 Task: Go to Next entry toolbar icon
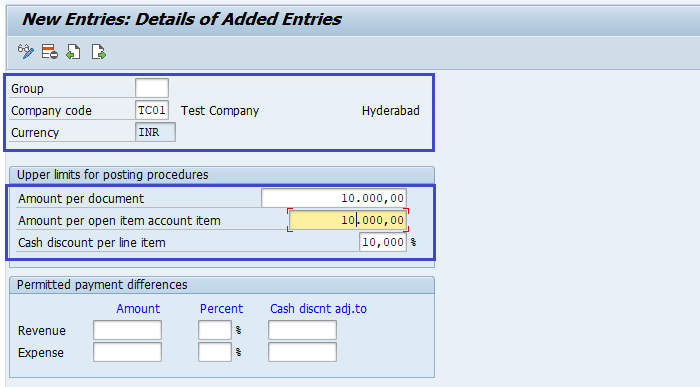pos(98,52)
